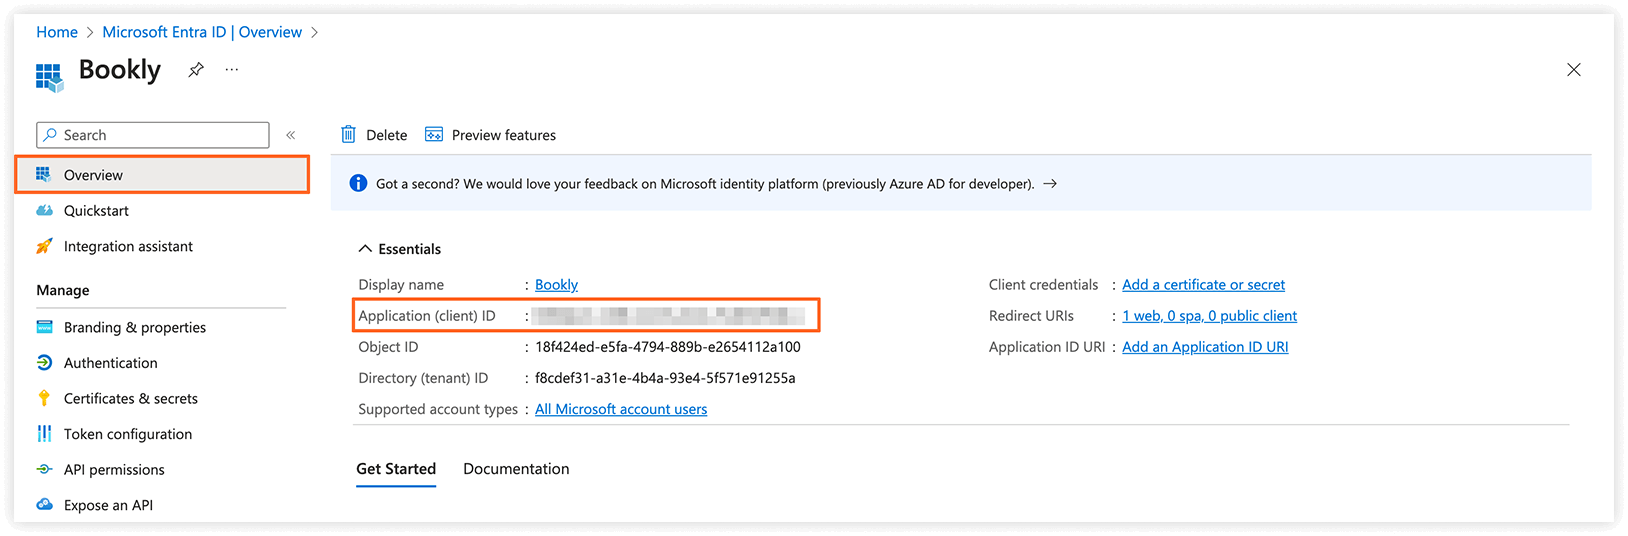This screenshot has height=536, width=1628.
Task: Open All Microsoft account users link
Action: (621, 409)
